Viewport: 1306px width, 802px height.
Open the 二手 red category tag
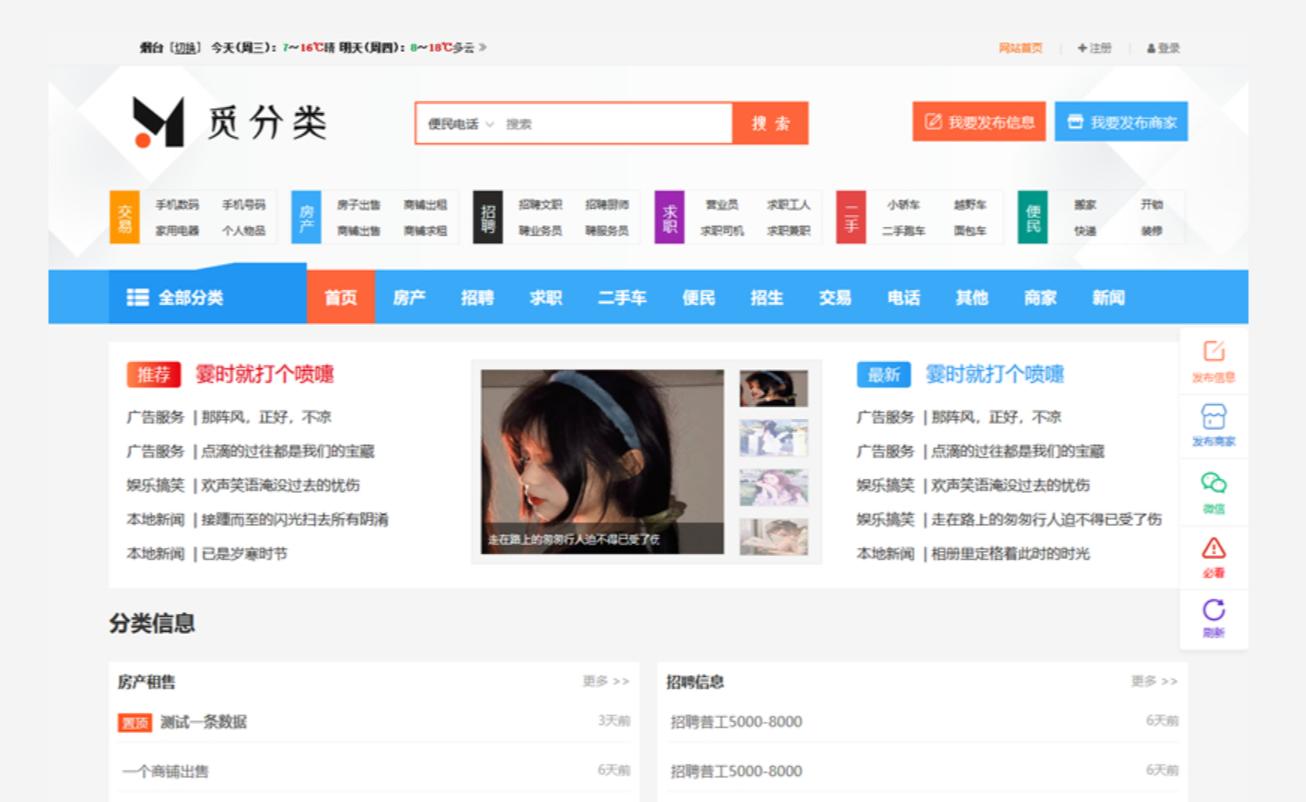[x=851, y=217]
